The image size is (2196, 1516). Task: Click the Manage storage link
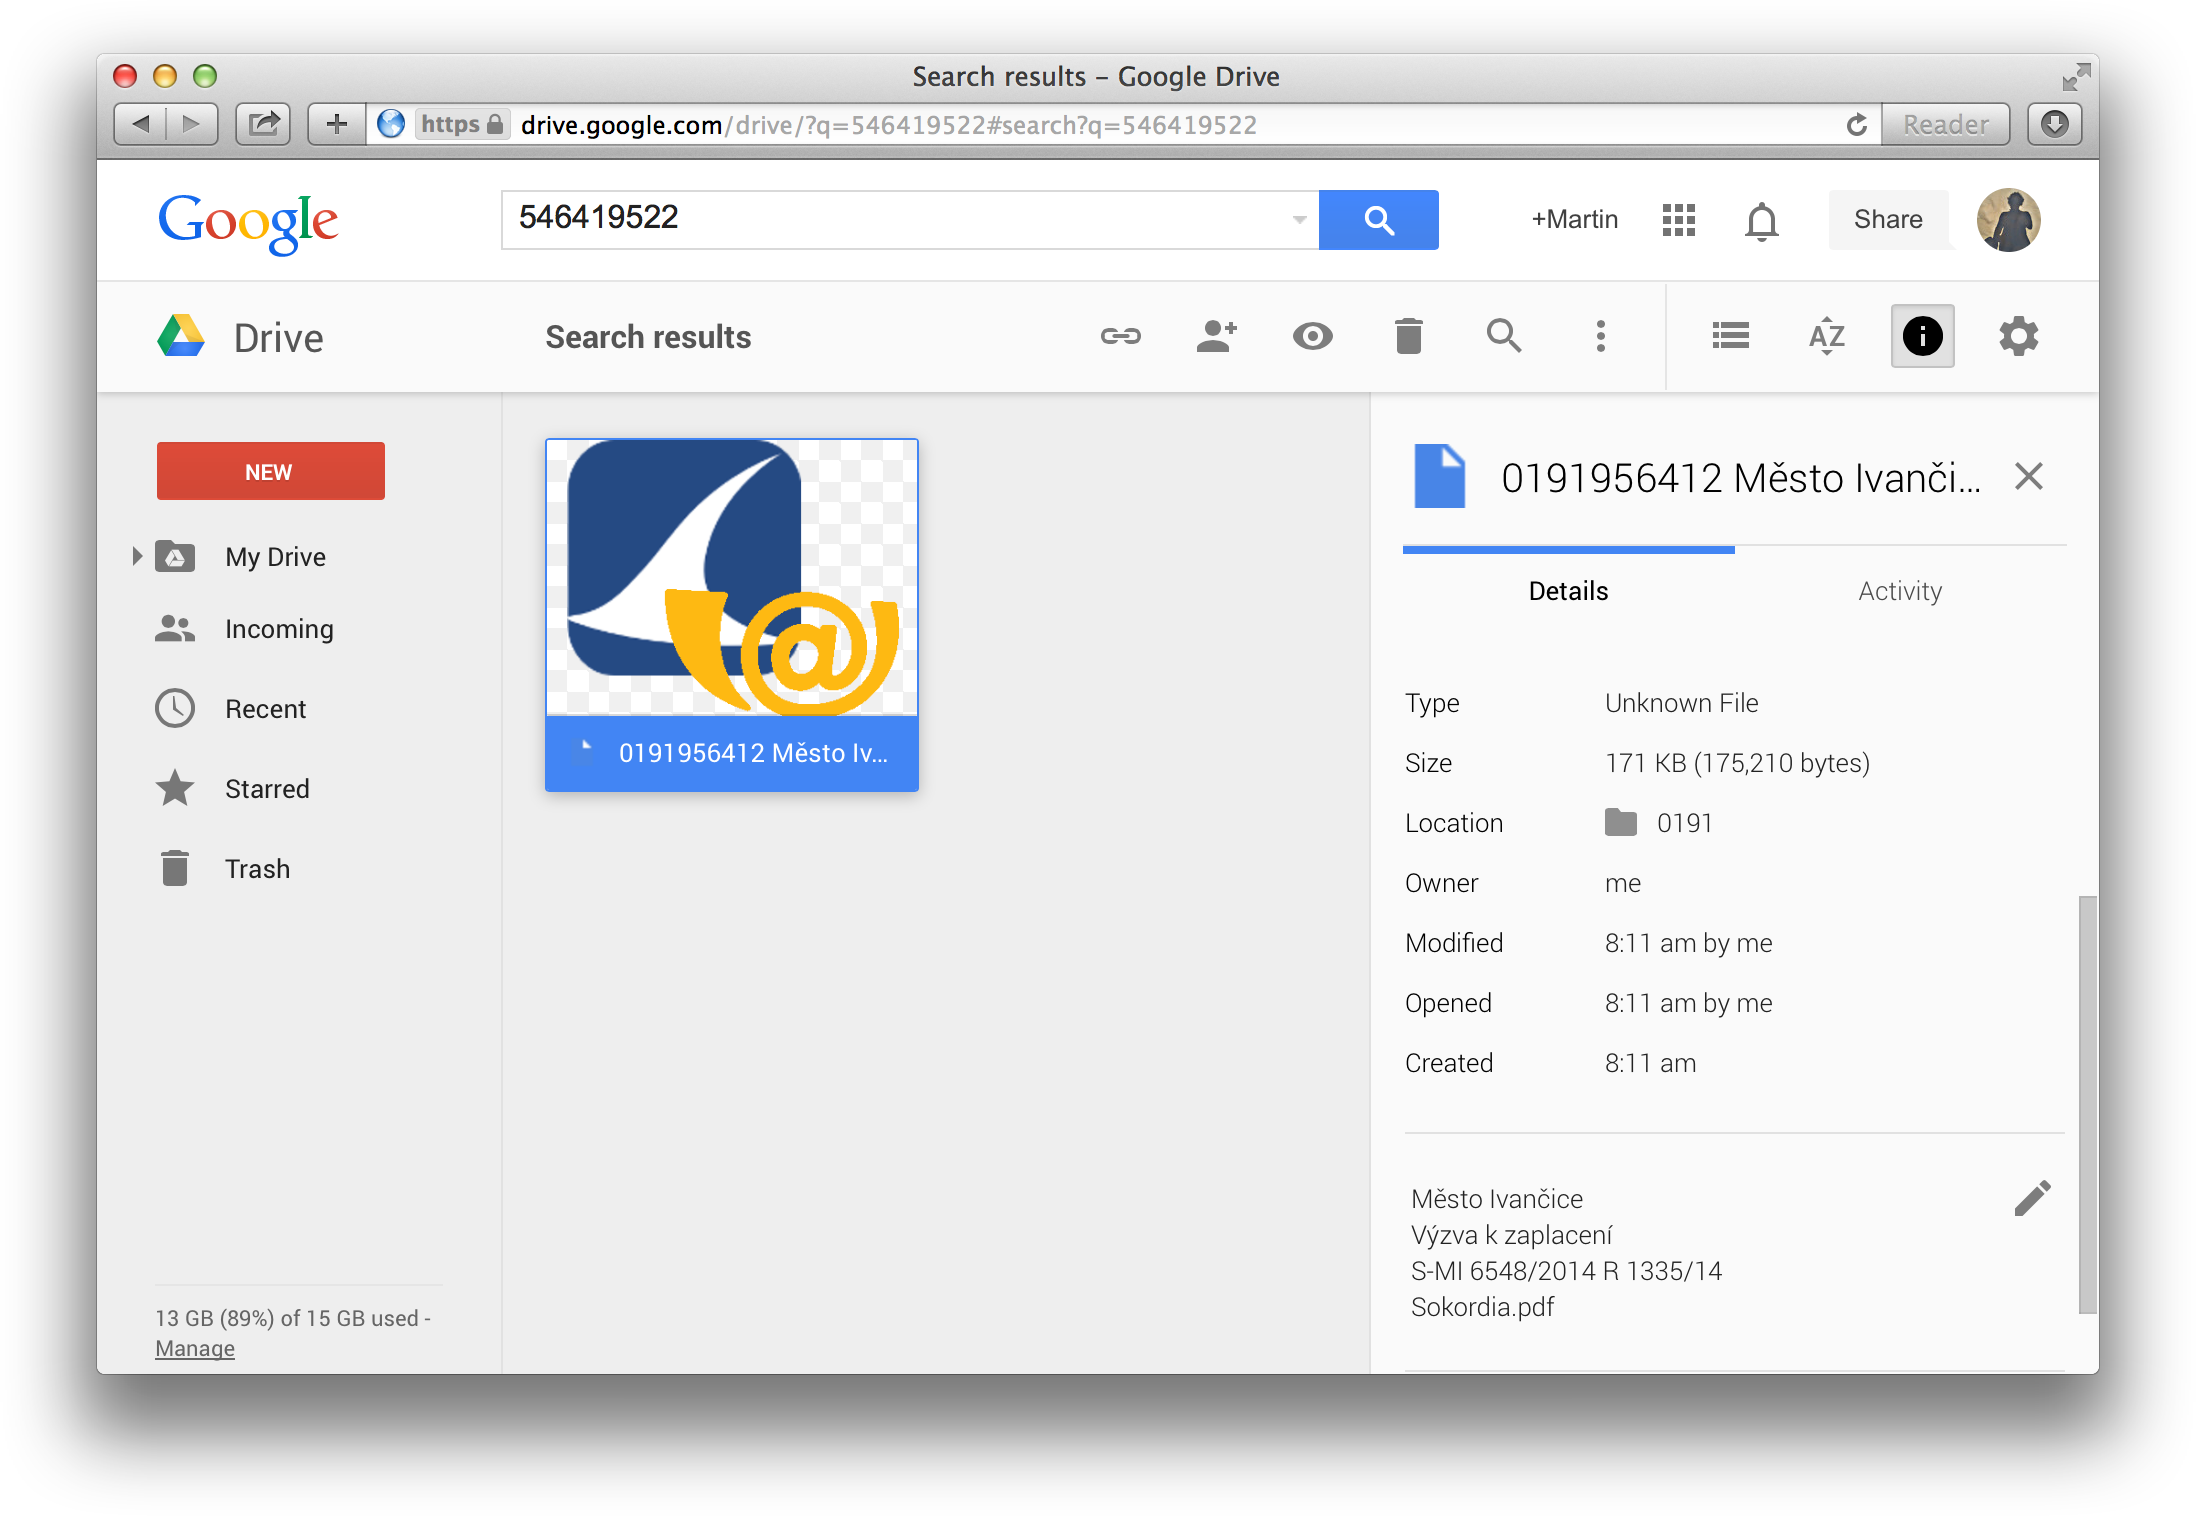(195, 1348)
